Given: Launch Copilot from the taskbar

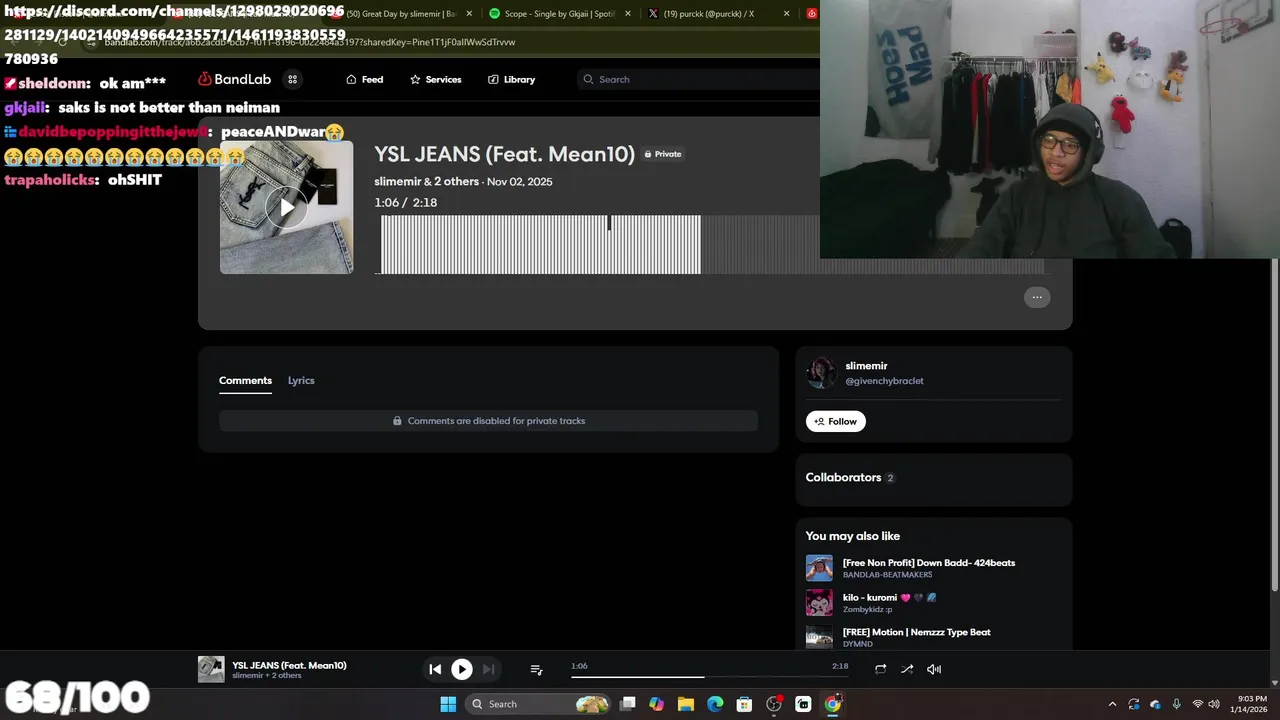Looking at the screenshot, I should tap(656, 704).
